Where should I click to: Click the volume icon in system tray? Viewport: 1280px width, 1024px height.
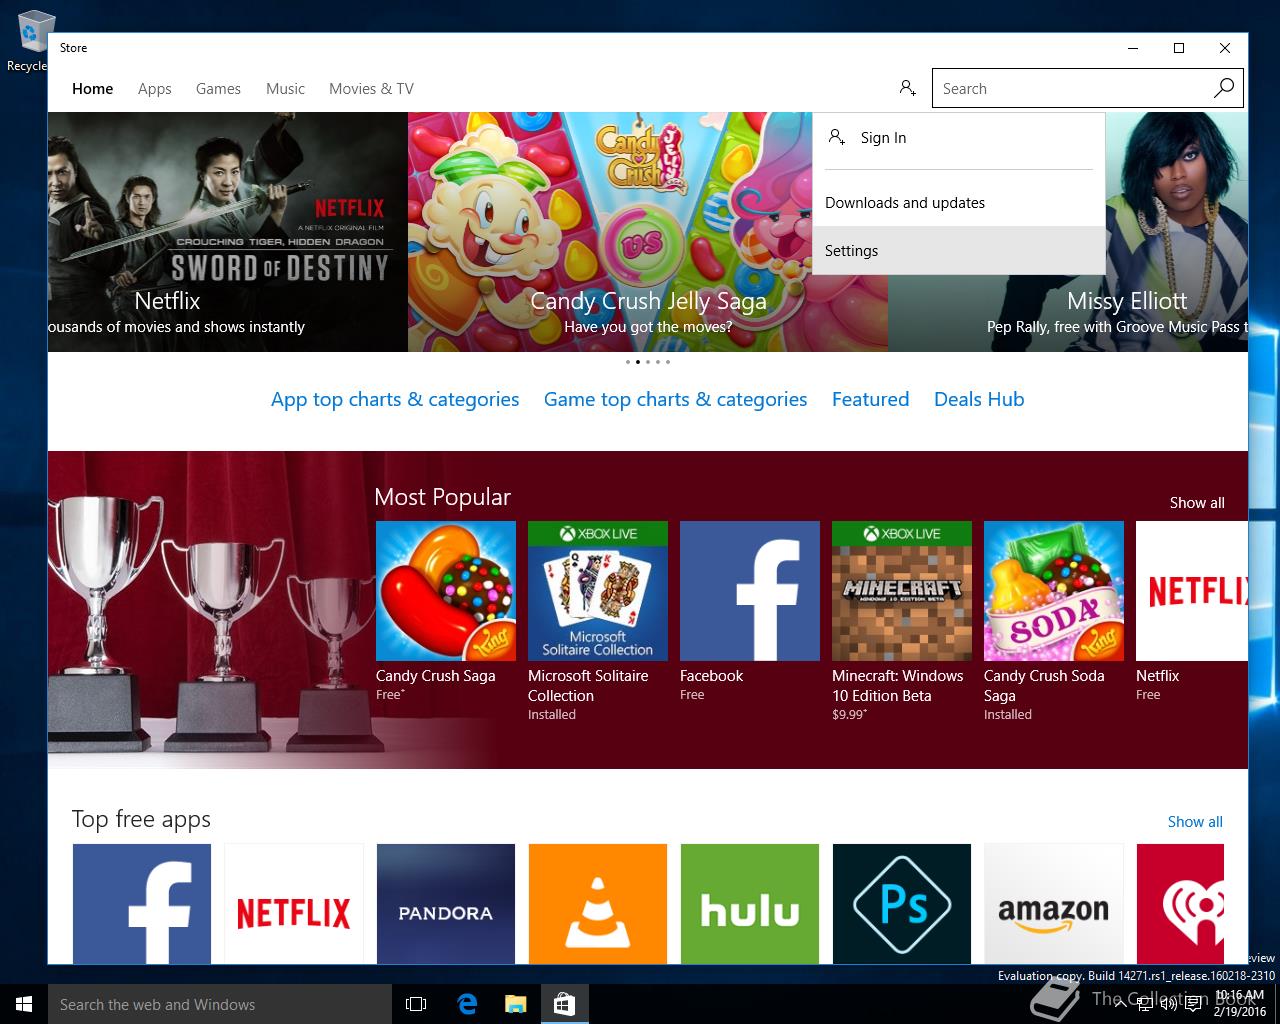pyautogui.click(x=1168, y=1004)
